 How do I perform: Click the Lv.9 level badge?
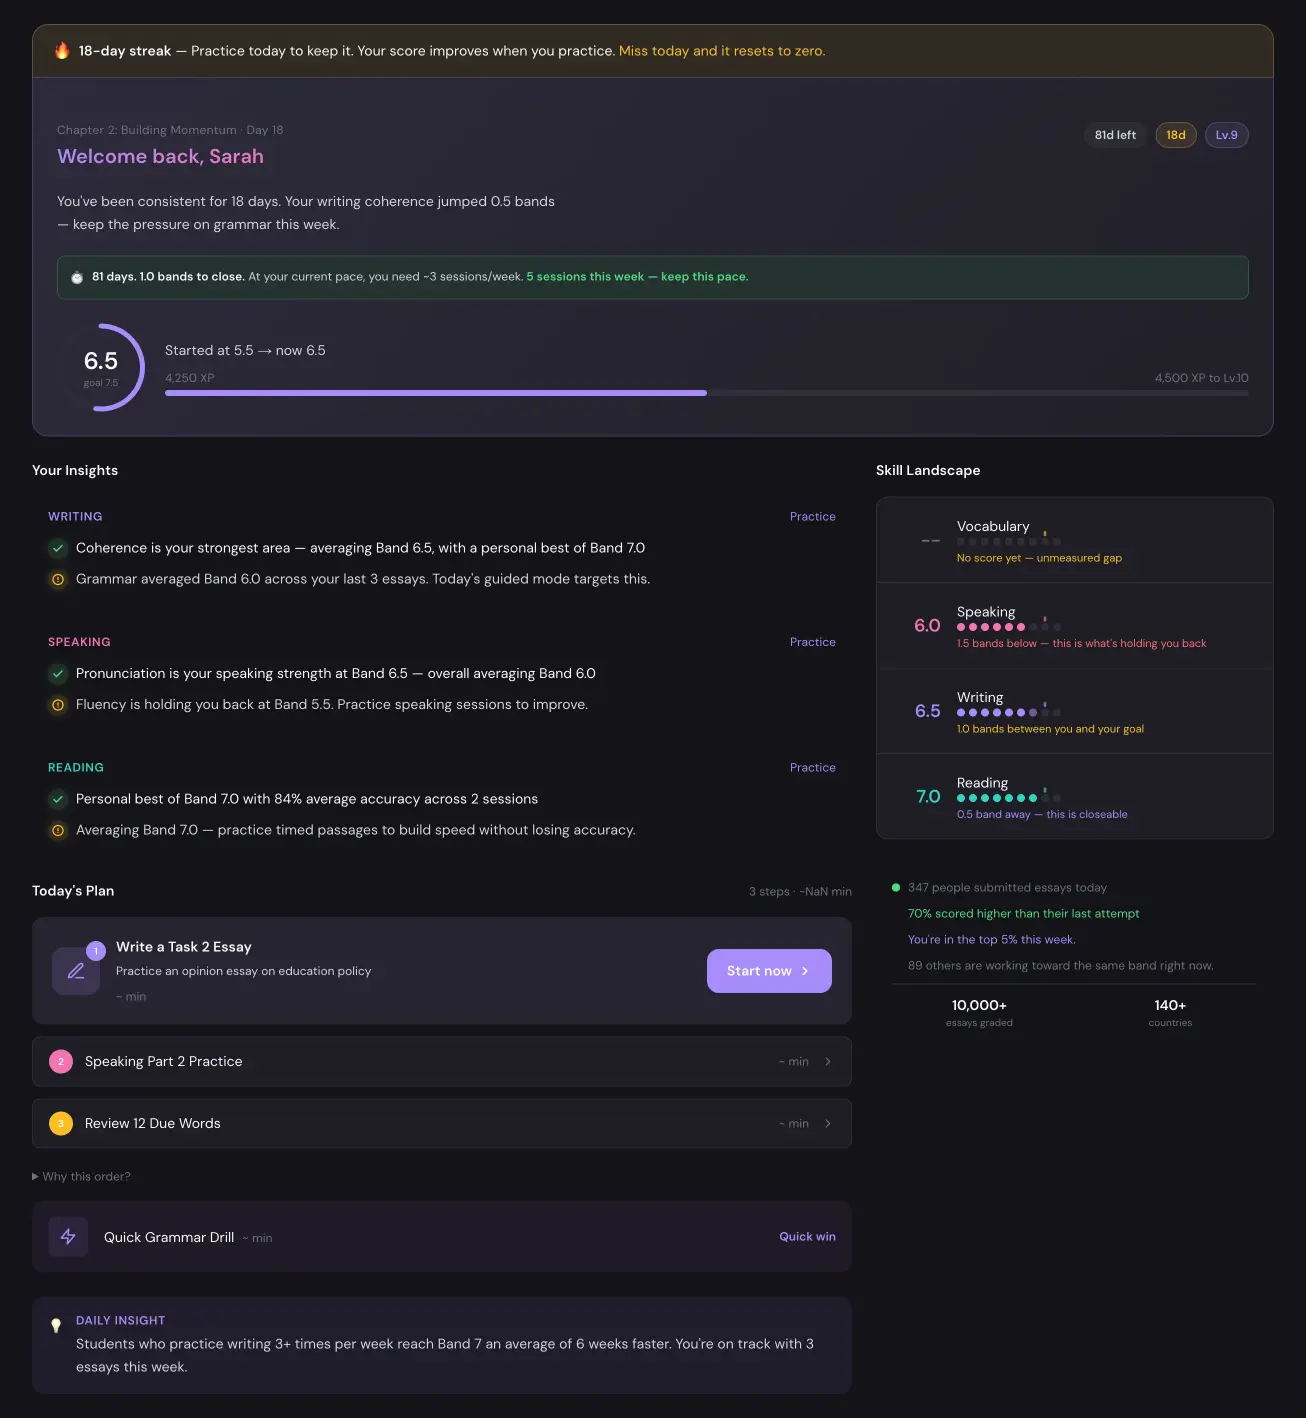(1226, 135)
